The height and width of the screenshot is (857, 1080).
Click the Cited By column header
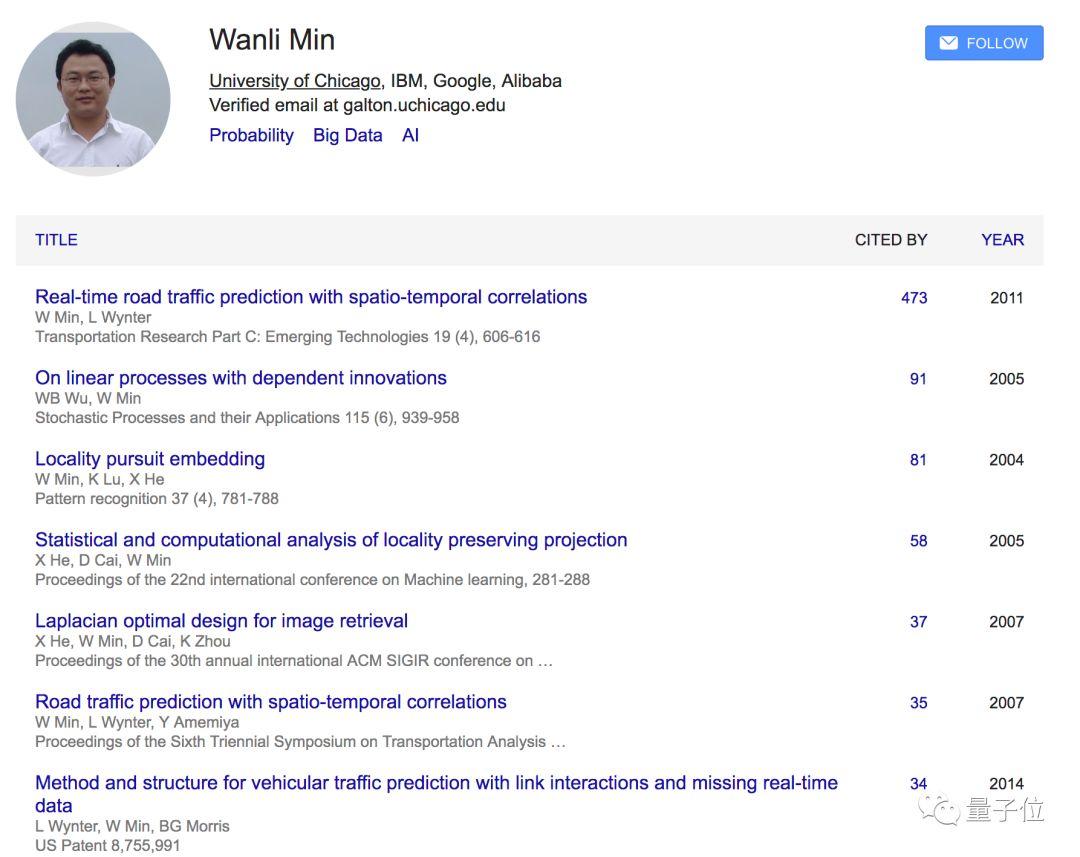pyautogui.click(x=890, y=240)
